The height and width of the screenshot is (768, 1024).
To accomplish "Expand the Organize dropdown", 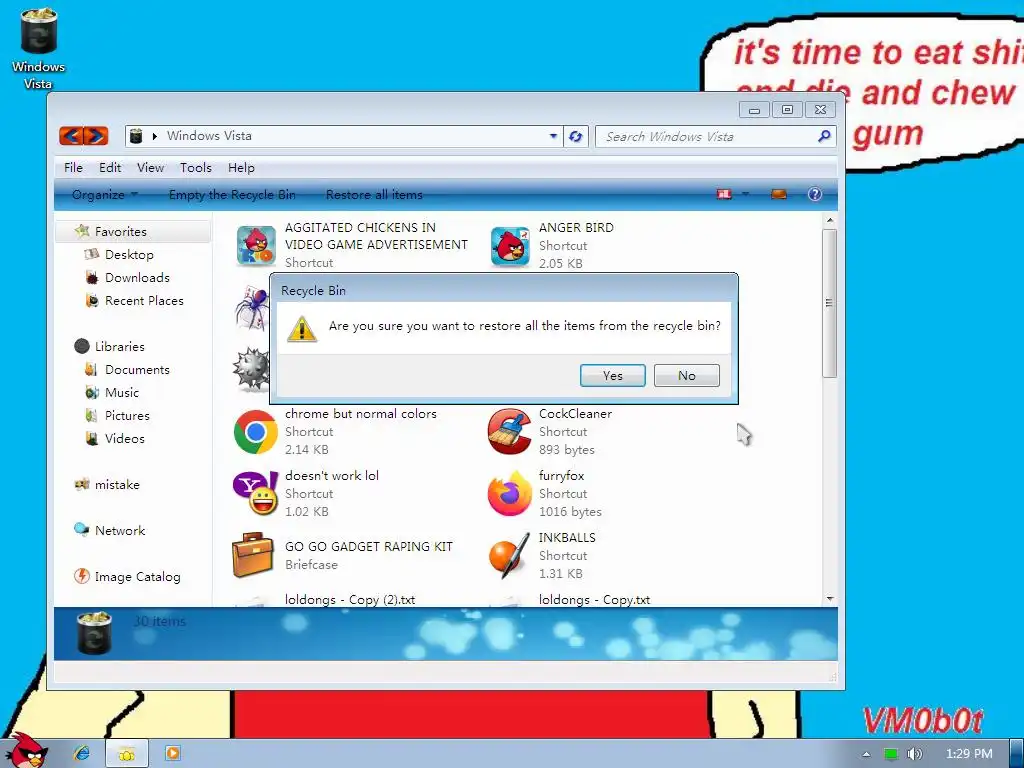I will pos(104,195).
